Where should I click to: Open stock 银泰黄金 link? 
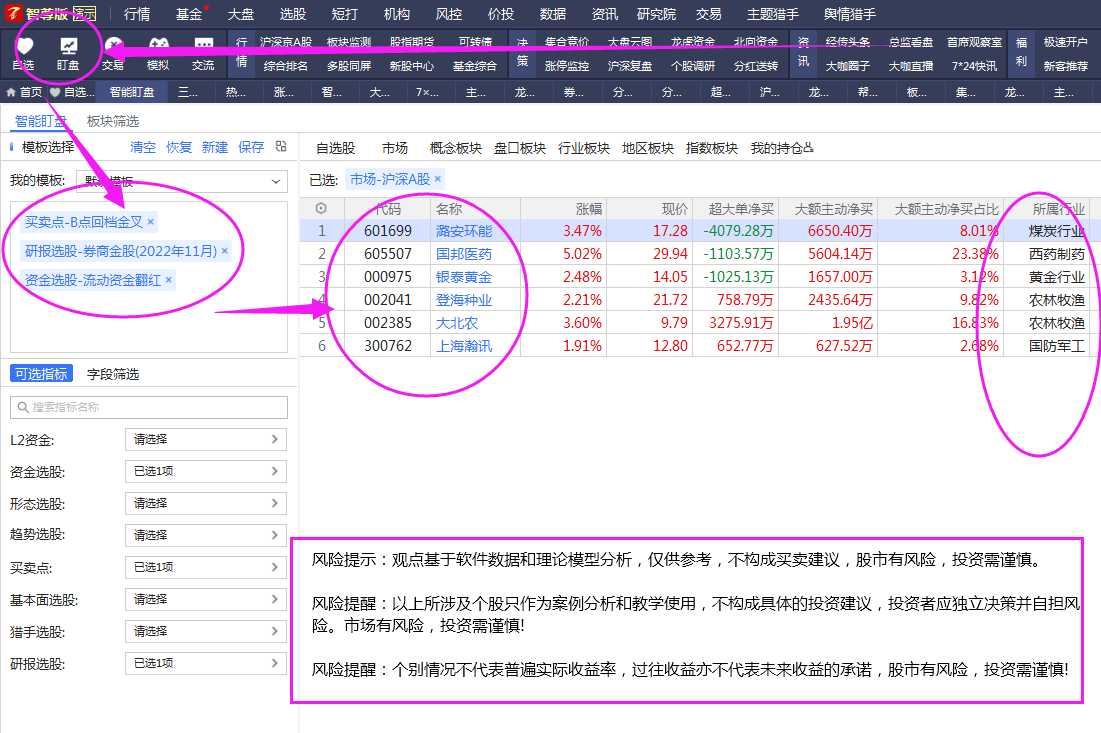click(x=464, y=277)
